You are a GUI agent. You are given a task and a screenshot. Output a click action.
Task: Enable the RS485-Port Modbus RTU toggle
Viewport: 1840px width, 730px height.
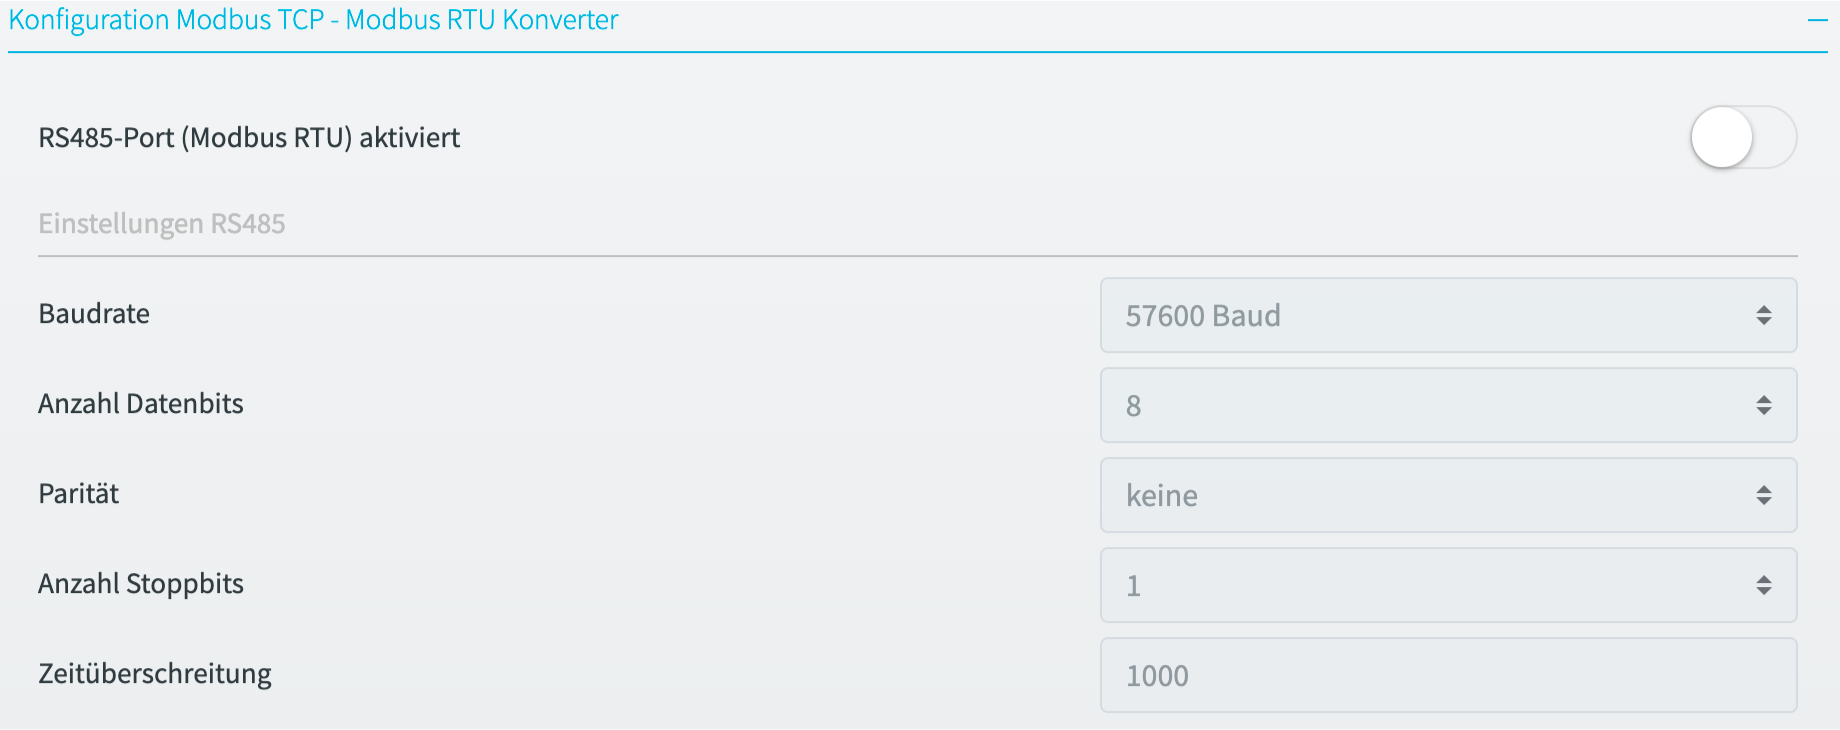point(1743,137)
